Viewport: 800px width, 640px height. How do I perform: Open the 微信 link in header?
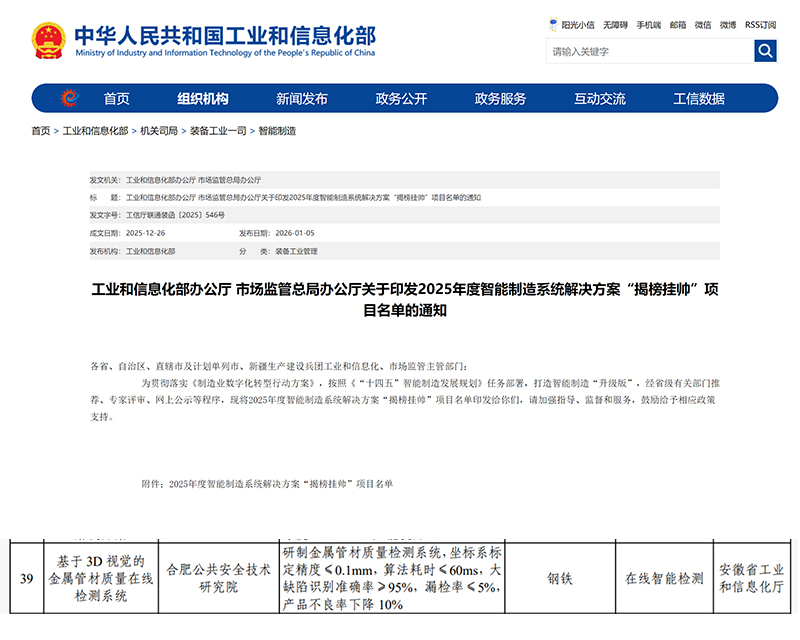pyautogui.click(x=704, y=24)
